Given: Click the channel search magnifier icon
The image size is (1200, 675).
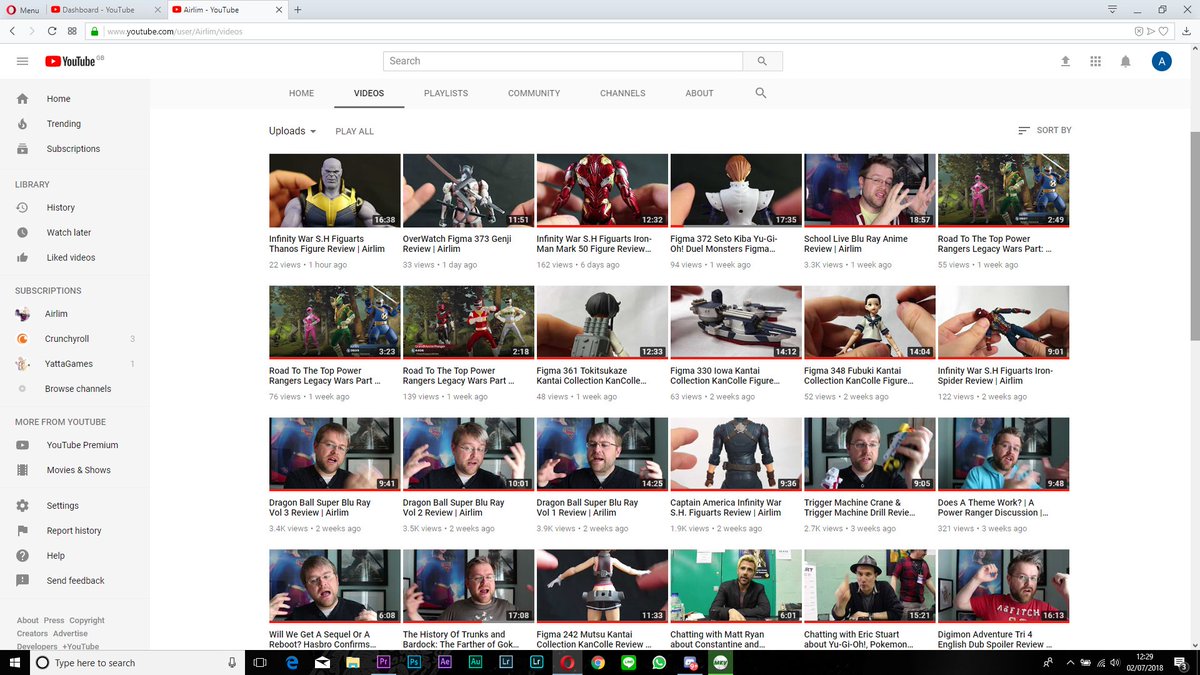Looking at the screenshot, I should coord(761,93).
